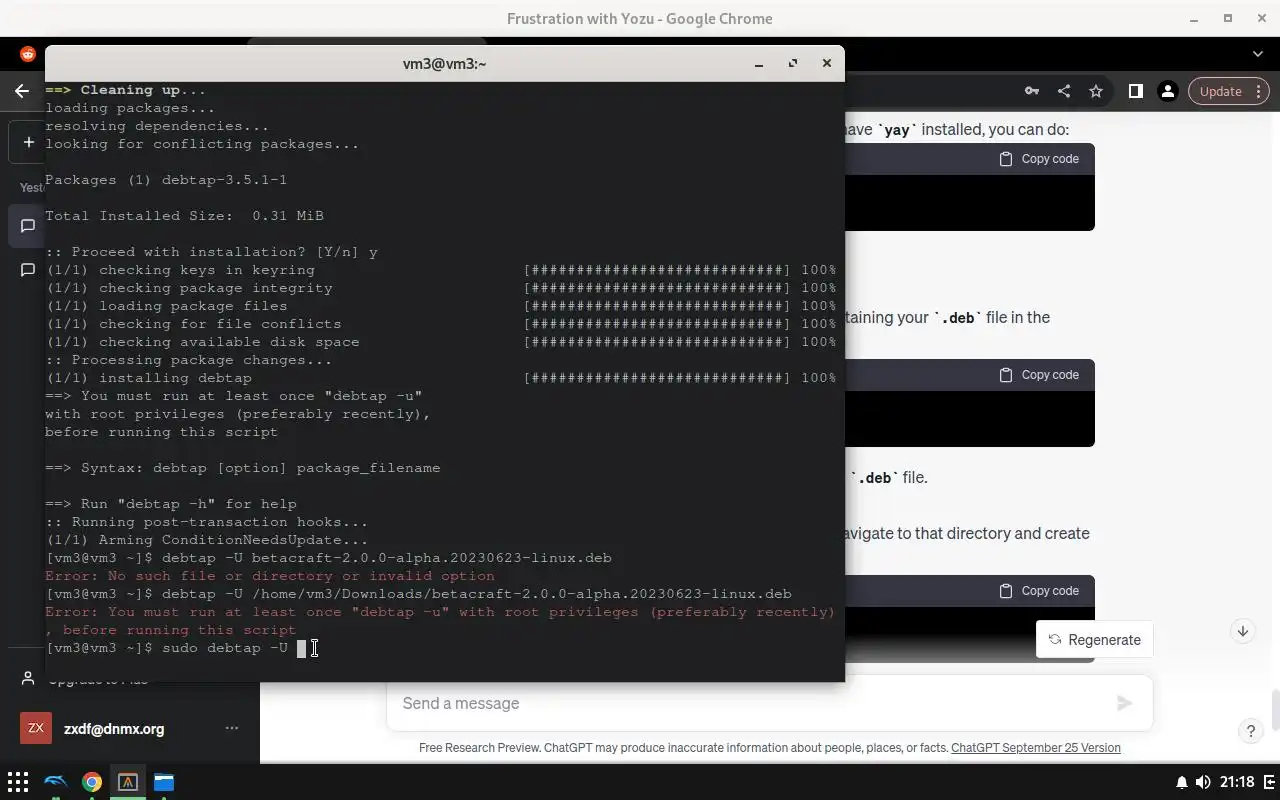Bookmark this page with the star icon
This screenshot has width=1280, height=800.
(x=1096, y=91)
